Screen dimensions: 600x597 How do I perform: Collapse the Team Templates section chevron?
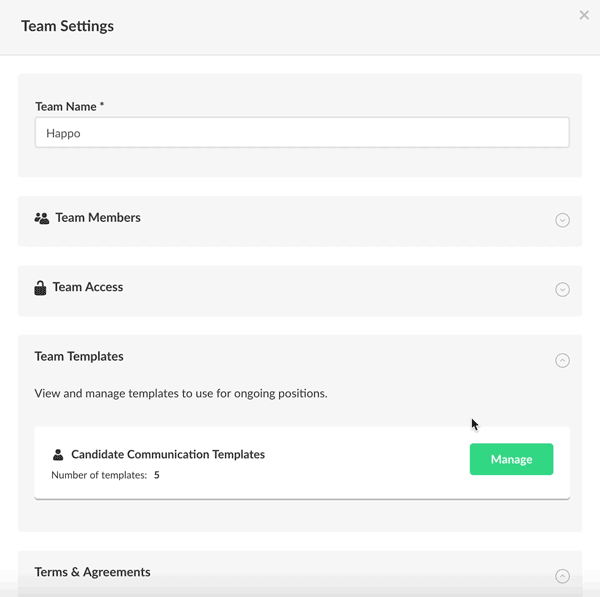tap(562, 360)
